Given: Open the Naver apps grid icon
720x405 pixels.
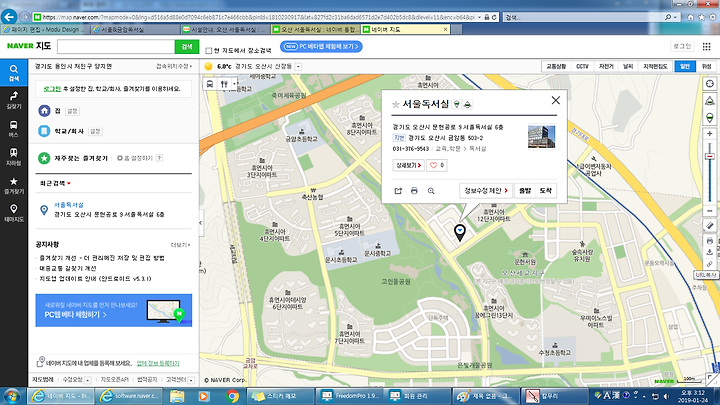Looking at the screenshot, I should tap(707, 46).
